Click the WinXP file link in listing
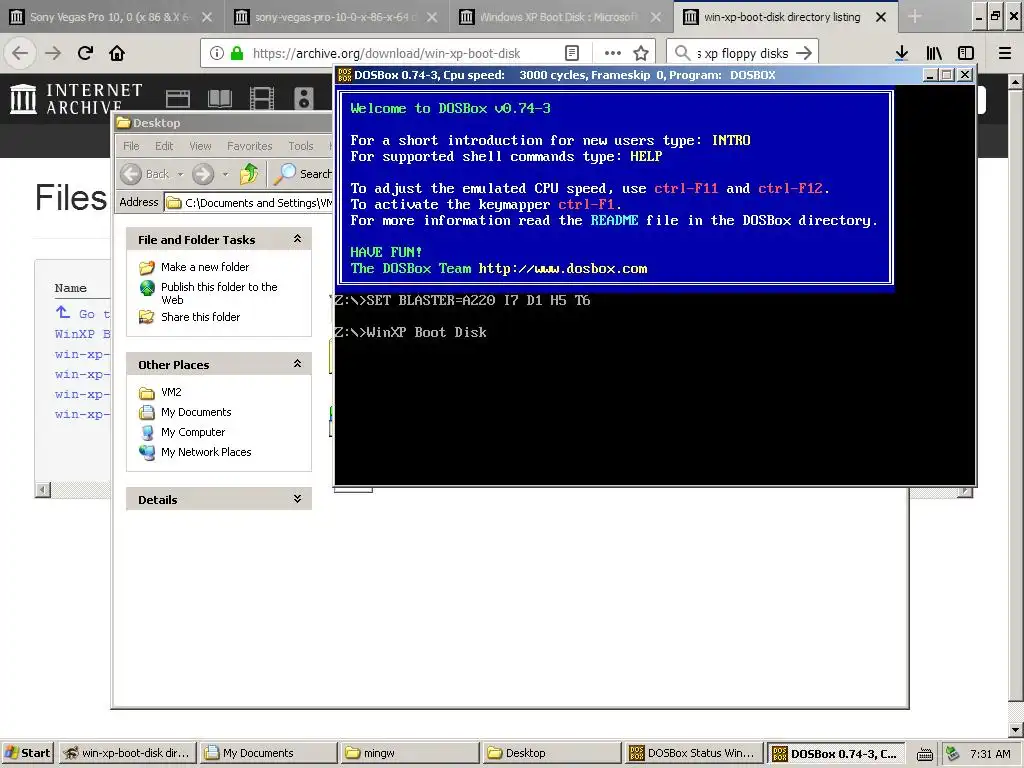 click(x=82, y=334)
